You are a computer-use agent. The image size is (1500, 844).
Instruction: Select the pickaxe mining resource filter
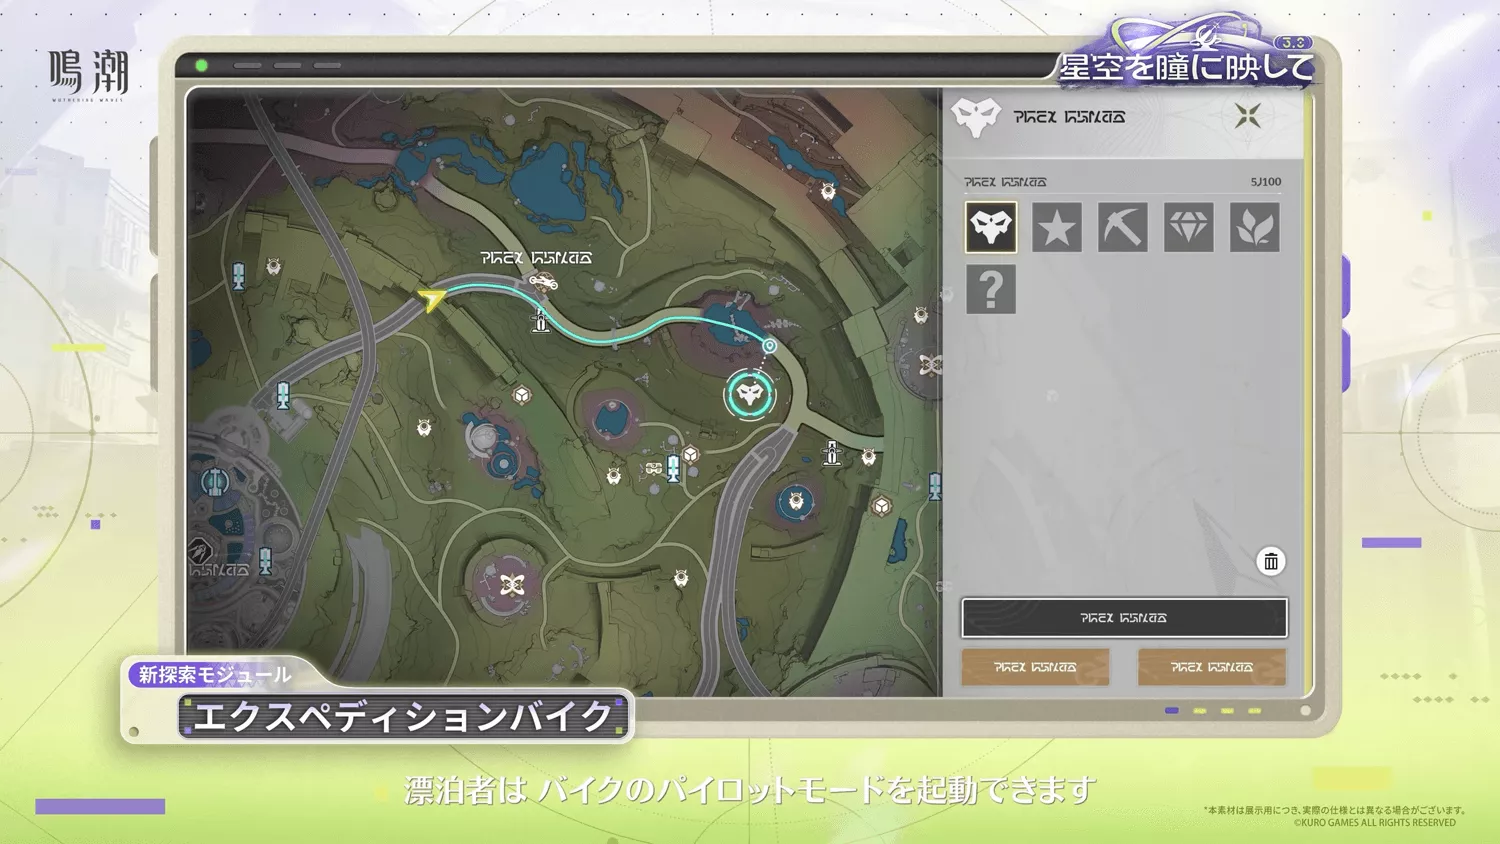point(1122,227)
